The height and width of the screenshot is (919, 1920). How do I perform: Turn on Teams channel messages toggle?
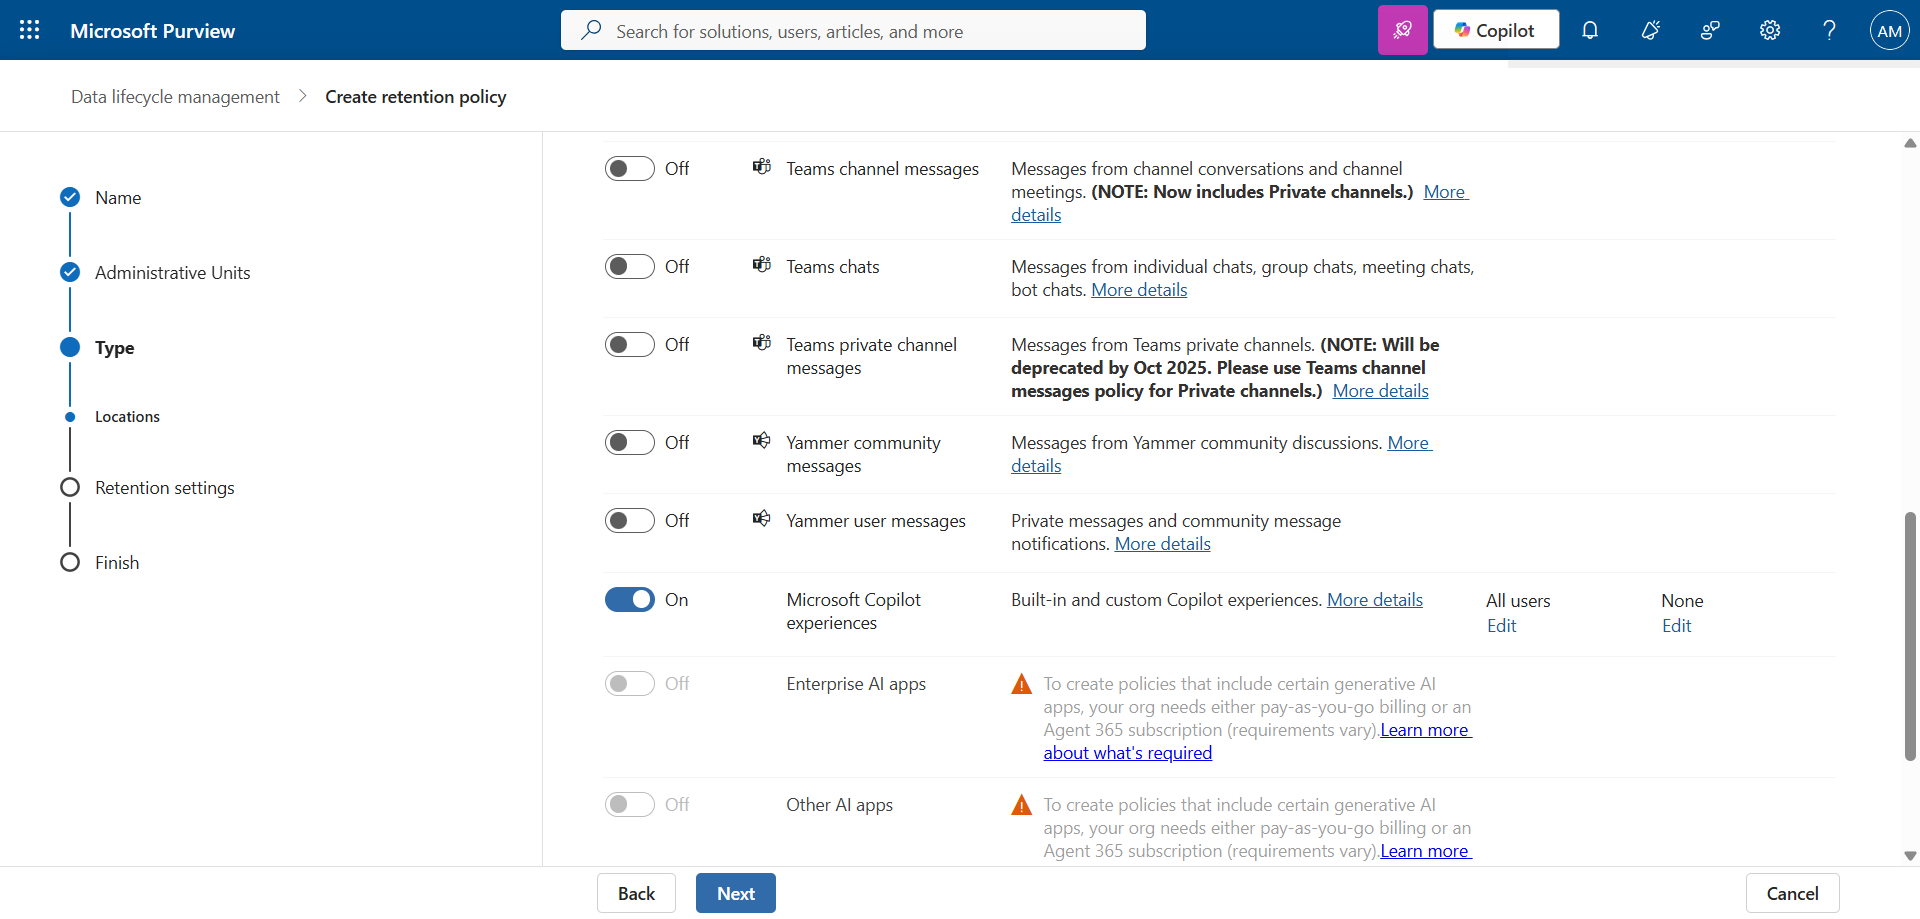point(630,168)
